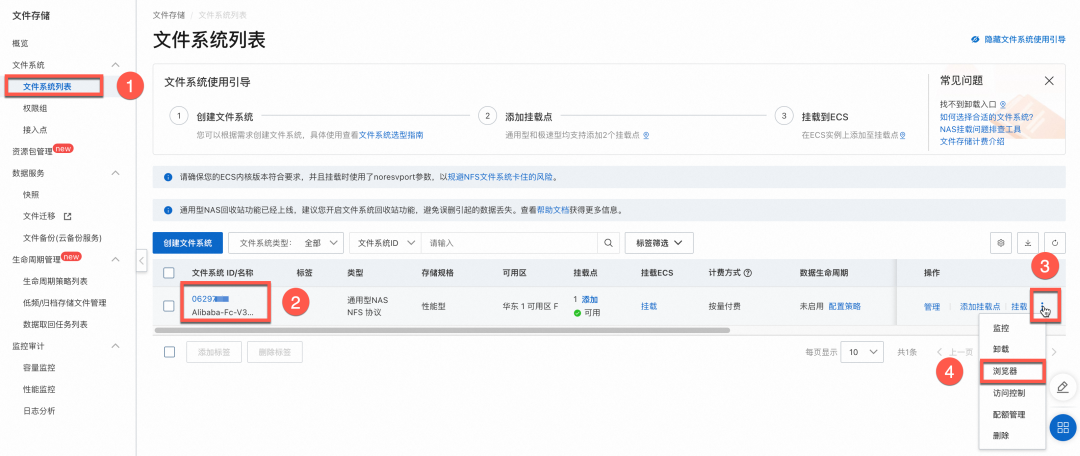
Task: Click the edit pencil floating icon
Action: 1064,386
